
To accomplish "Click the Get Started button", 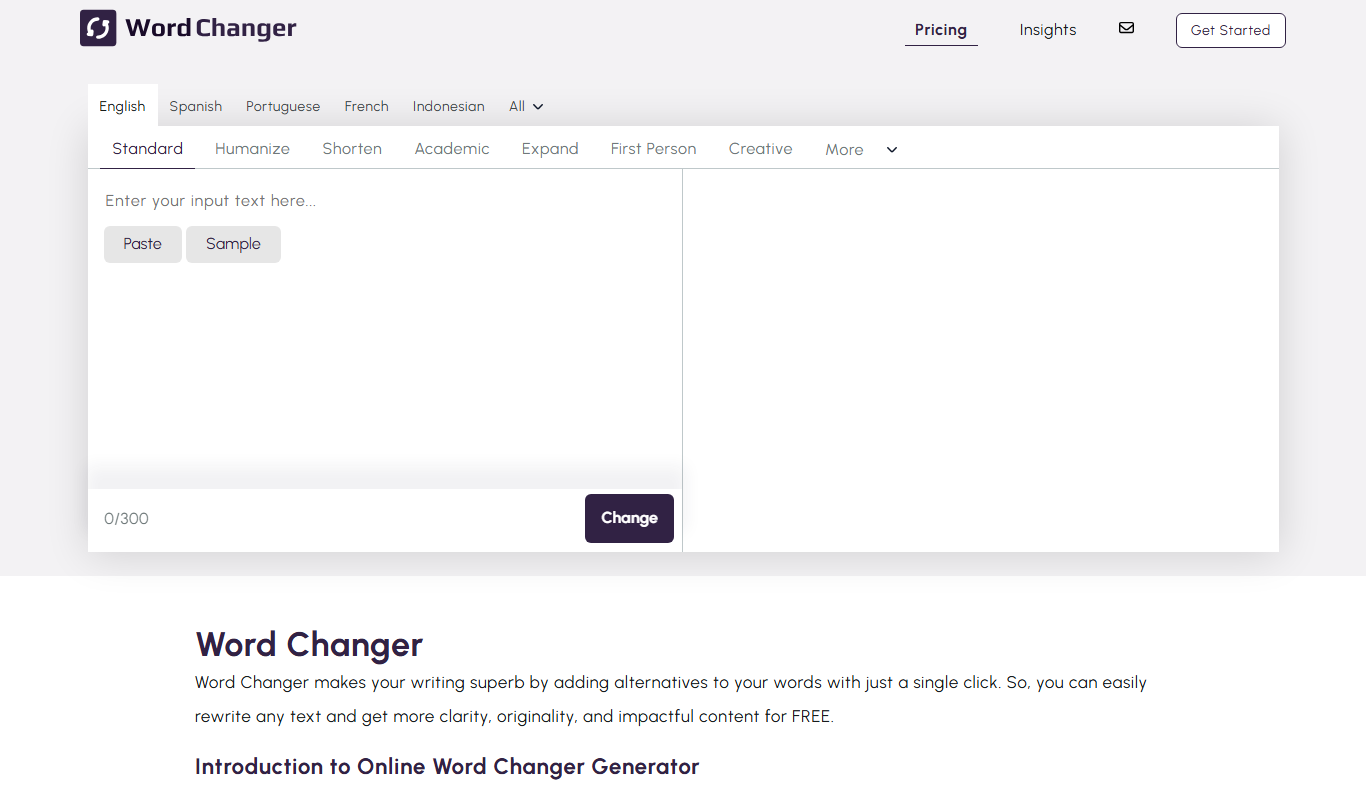I will coord(1230,30).
